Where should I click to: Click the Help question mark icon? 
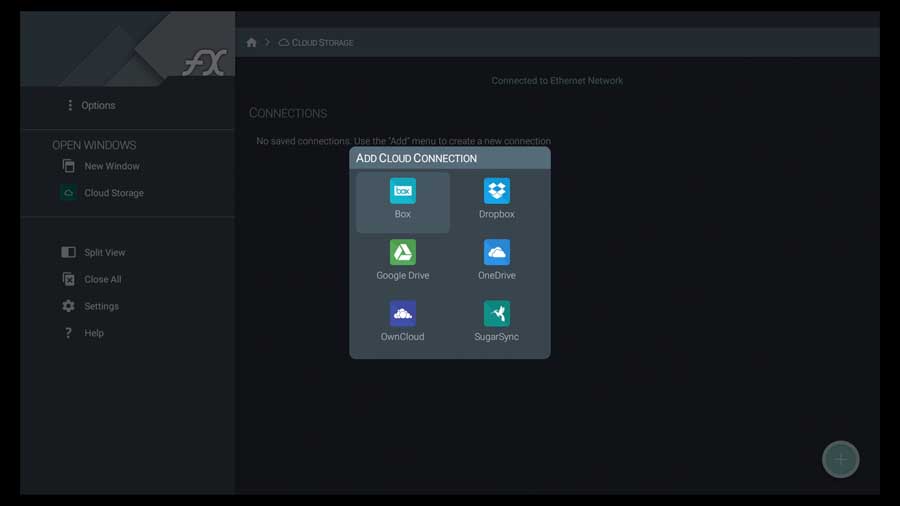pos(68,333)
